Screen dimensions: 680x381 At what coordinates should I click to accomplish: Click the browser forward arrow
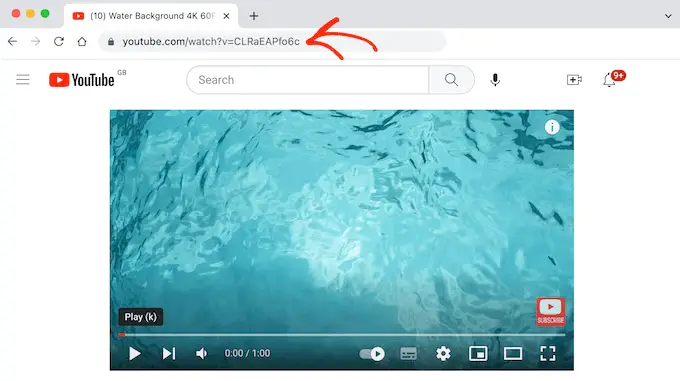click(36, 42)
